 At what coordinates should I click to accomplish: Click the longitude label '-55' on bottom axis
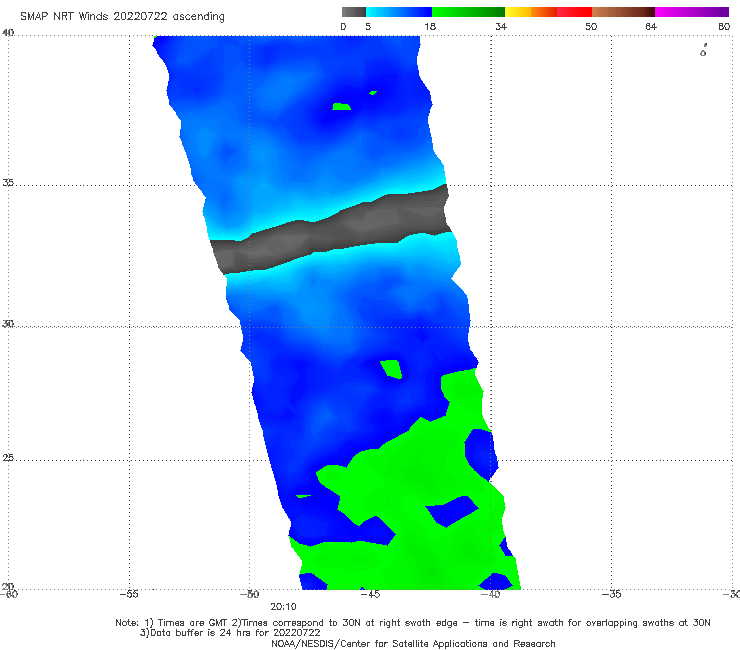129,594
